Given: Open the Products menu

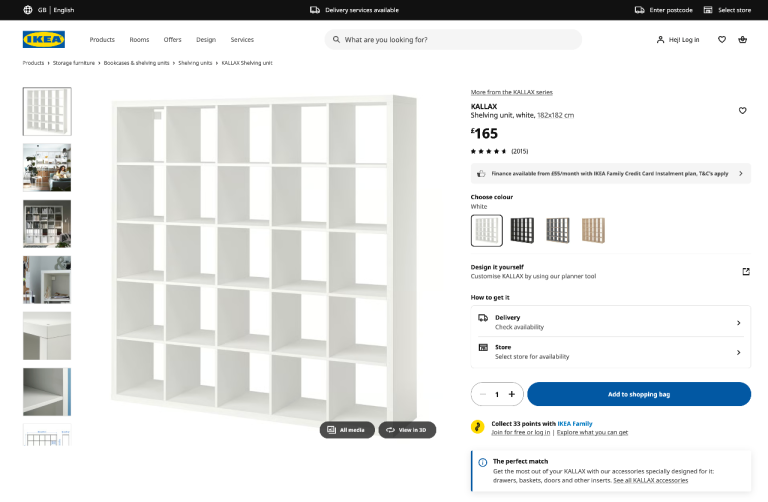Looking at the screenshot, I should [102, 40].
